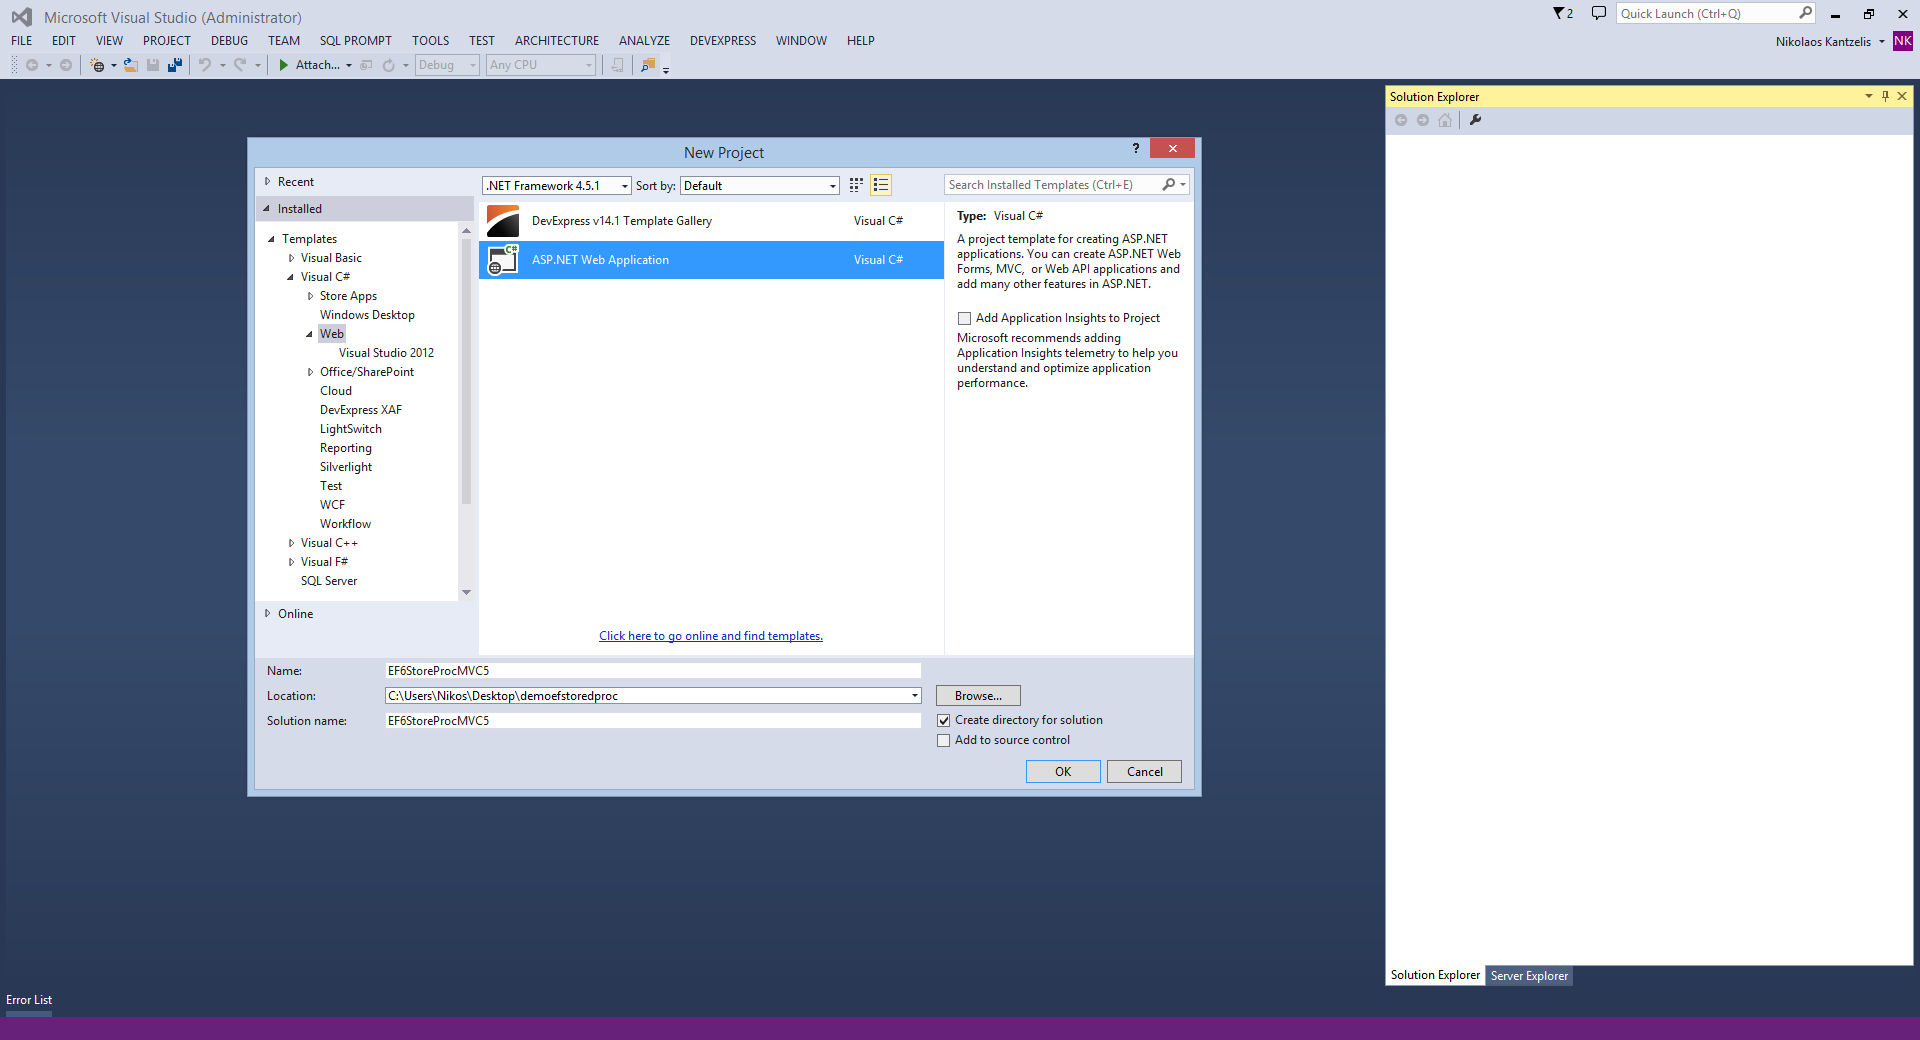Click the OK button
The image size is (1920, 1040).
(1063, 772)
